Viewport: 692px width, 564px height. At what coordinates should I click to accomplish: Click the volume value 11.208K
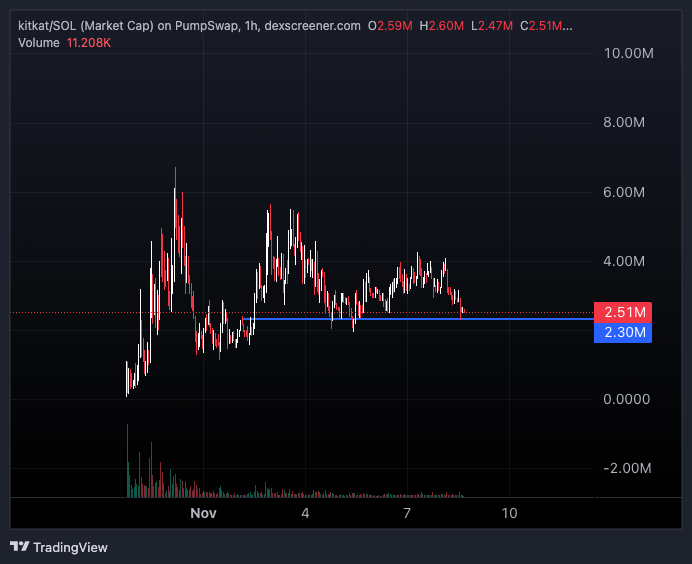[x=89, y=43]
